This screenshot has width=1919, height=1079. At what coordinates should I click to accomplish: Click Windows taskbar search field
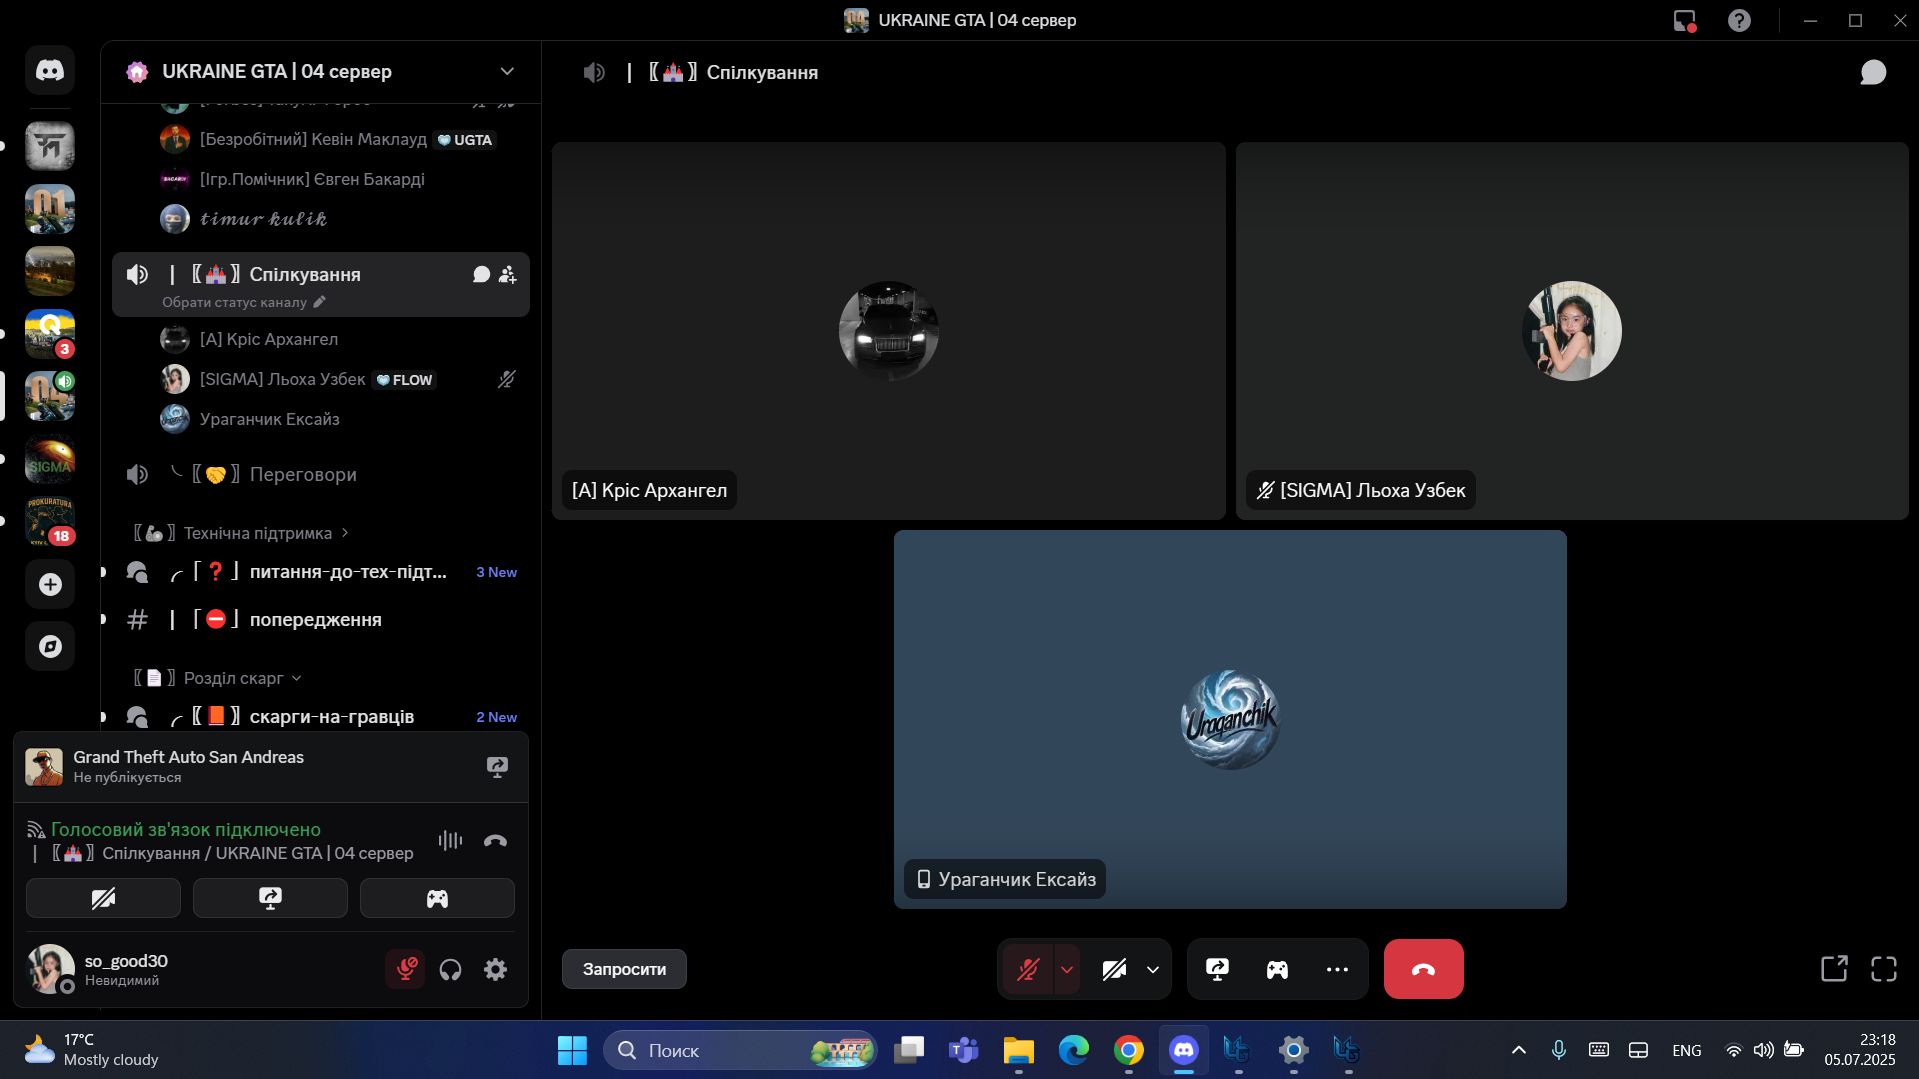tap(740, 1050)
